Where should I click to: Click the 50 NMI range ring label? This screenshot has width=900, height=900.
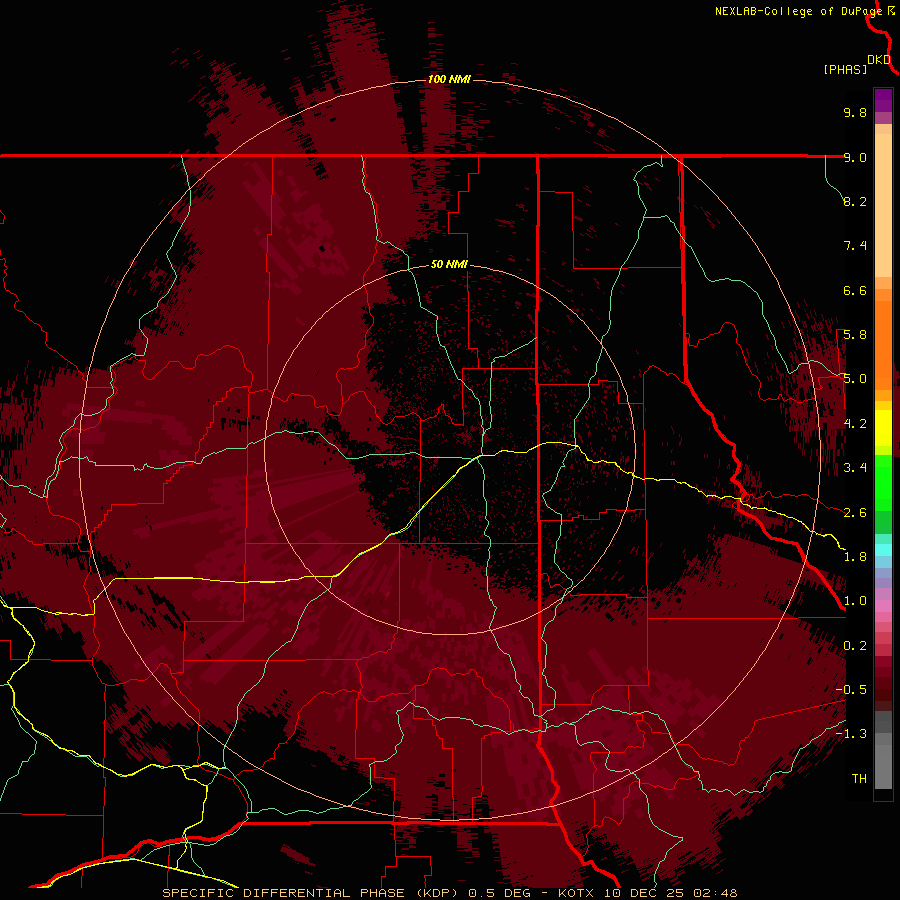point(449,264)
